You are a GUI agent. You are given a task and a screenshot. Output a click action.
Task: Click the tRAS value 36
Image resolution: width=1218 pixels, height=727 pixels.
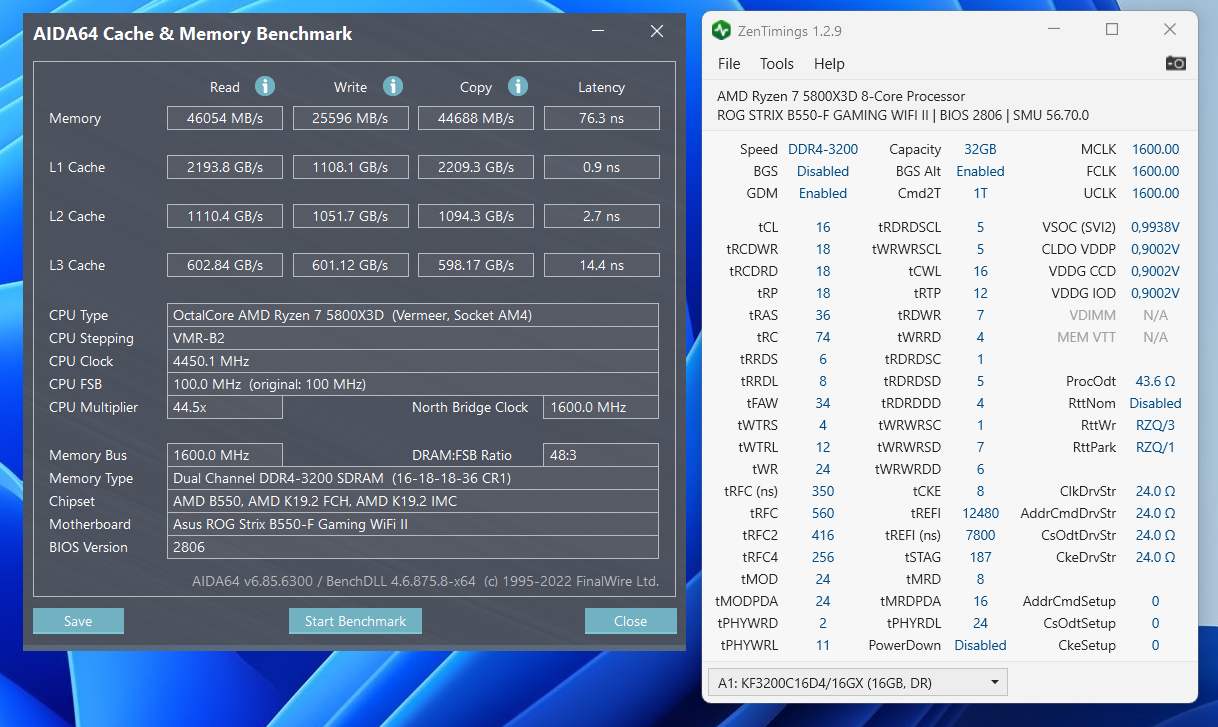tap(823, 315)
